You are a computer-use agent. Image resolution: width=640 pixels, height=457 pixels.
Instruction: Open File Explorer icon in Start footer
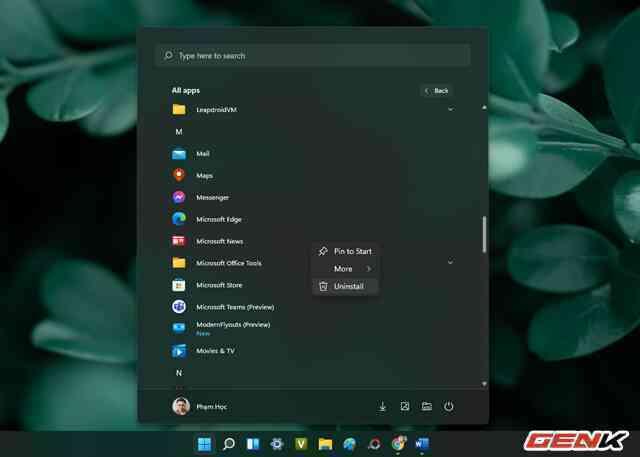tap(427, 406)
